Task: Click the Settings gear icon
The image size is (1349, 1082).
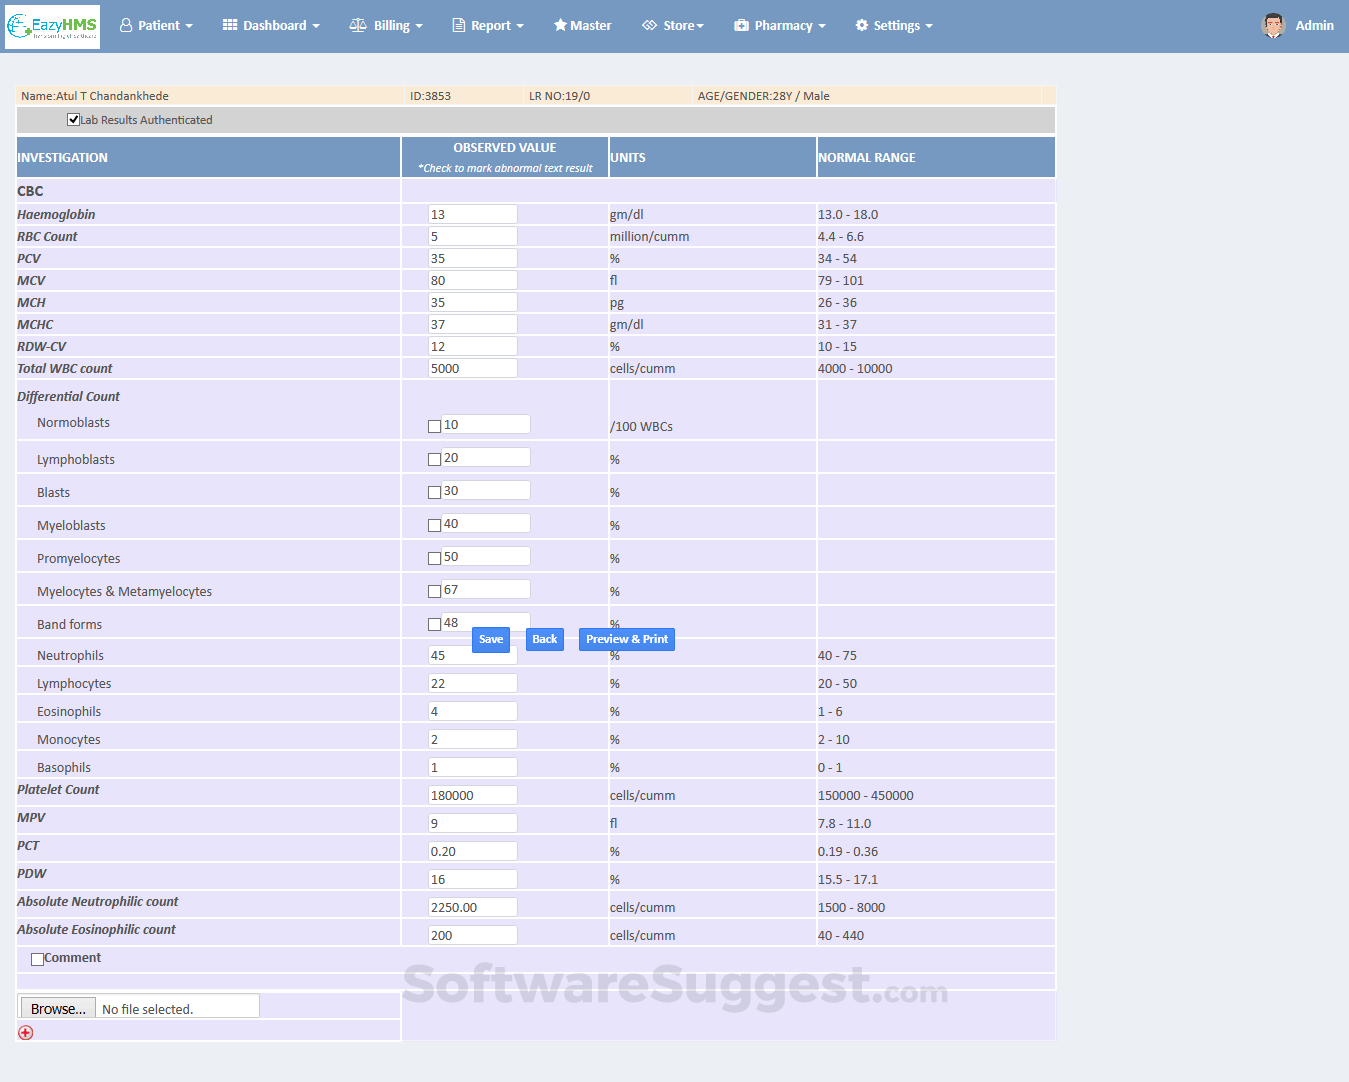Action: 862,26
